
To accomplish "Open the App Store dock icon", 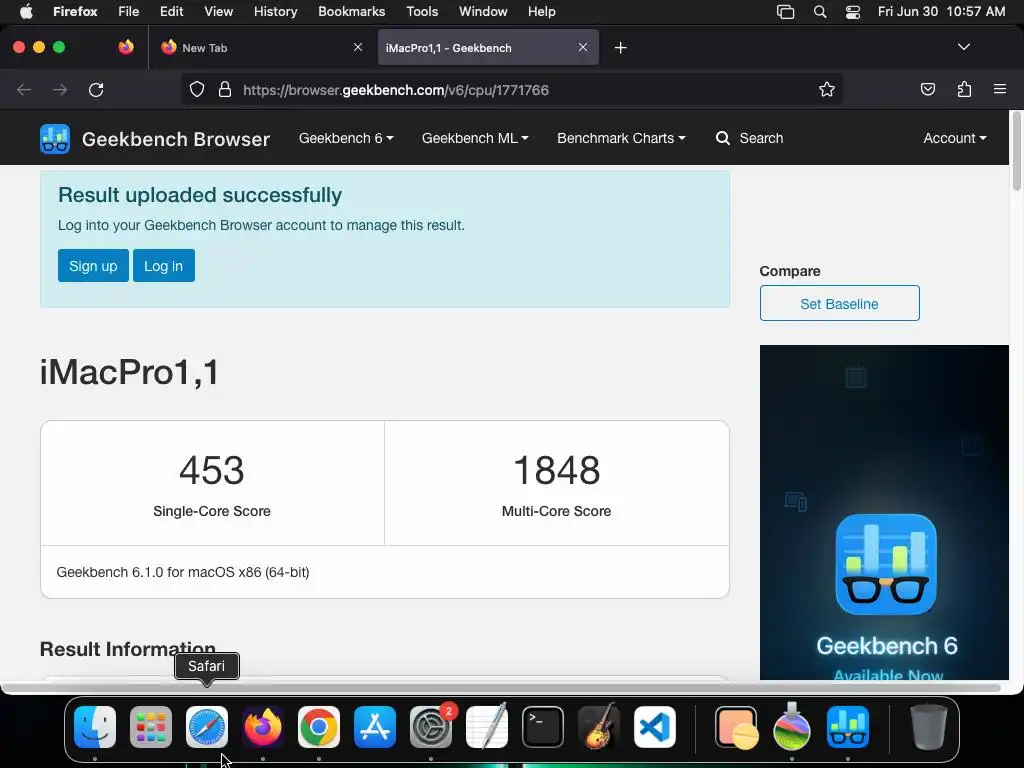I will pyautogui.click(x=375, y=727).
